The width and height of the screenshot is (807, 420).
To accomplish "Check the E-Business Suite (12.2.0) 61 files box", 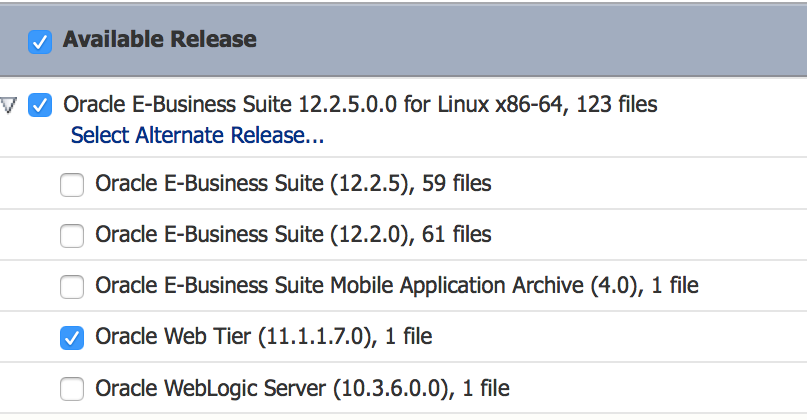I will pos(72,236).
